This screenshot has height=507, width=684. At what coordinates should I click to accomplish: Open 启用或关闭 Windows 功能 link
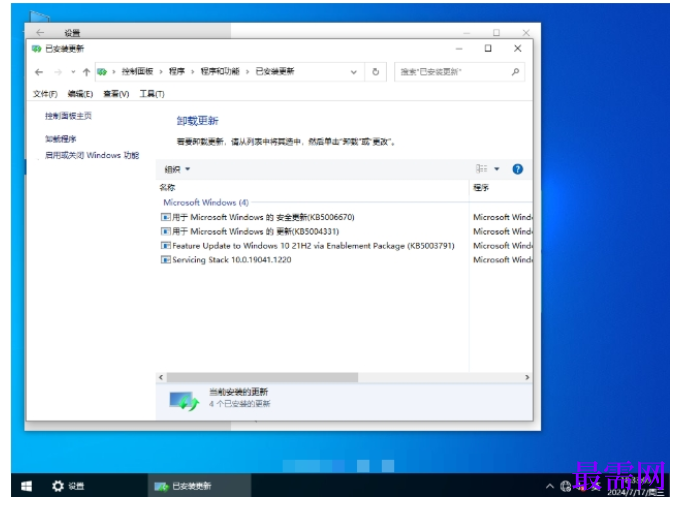click(x=92, y=155)
